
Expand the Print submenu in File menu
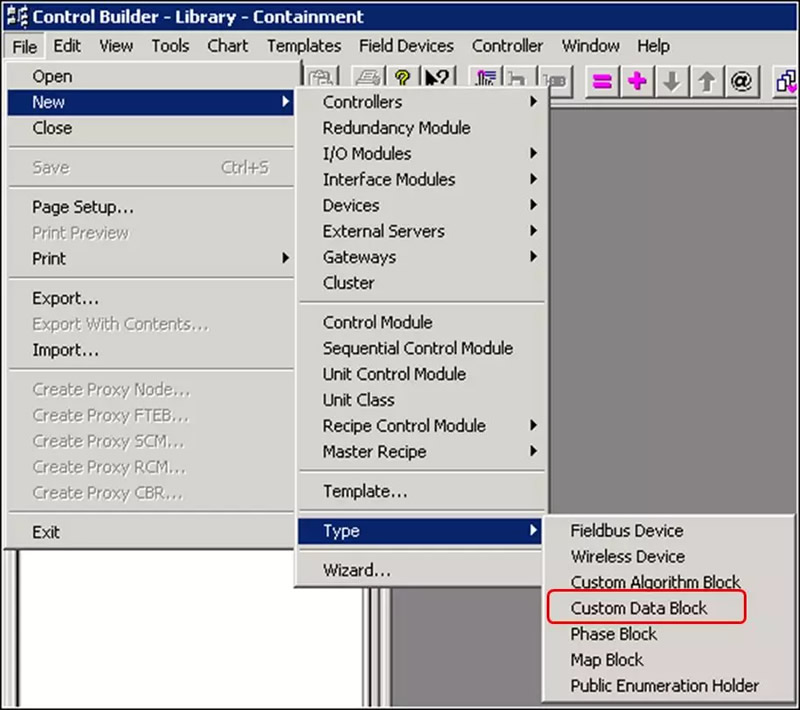click(286, 258)
